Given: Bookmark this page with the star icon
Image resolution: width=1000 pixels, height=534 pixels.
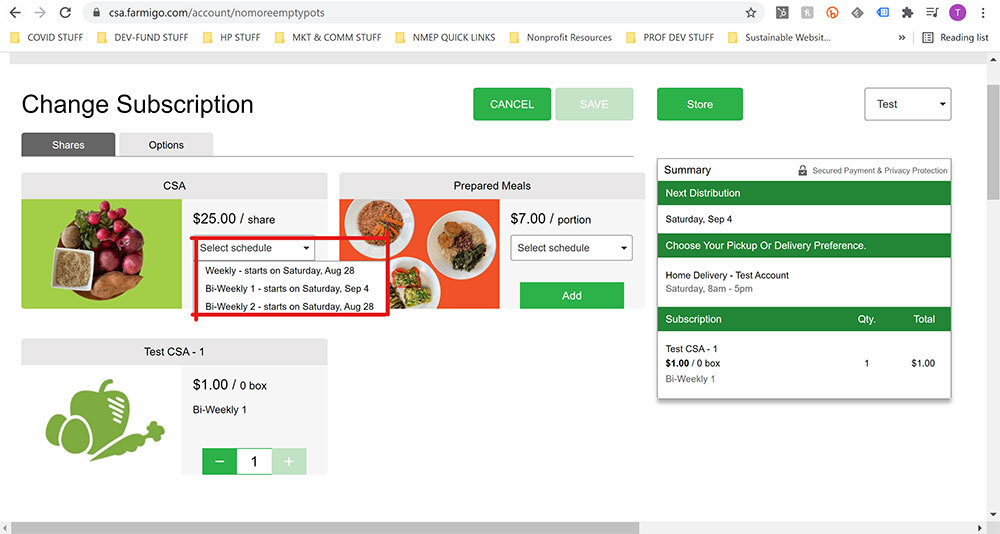Looking at the screenshot, I should point(751,12).
